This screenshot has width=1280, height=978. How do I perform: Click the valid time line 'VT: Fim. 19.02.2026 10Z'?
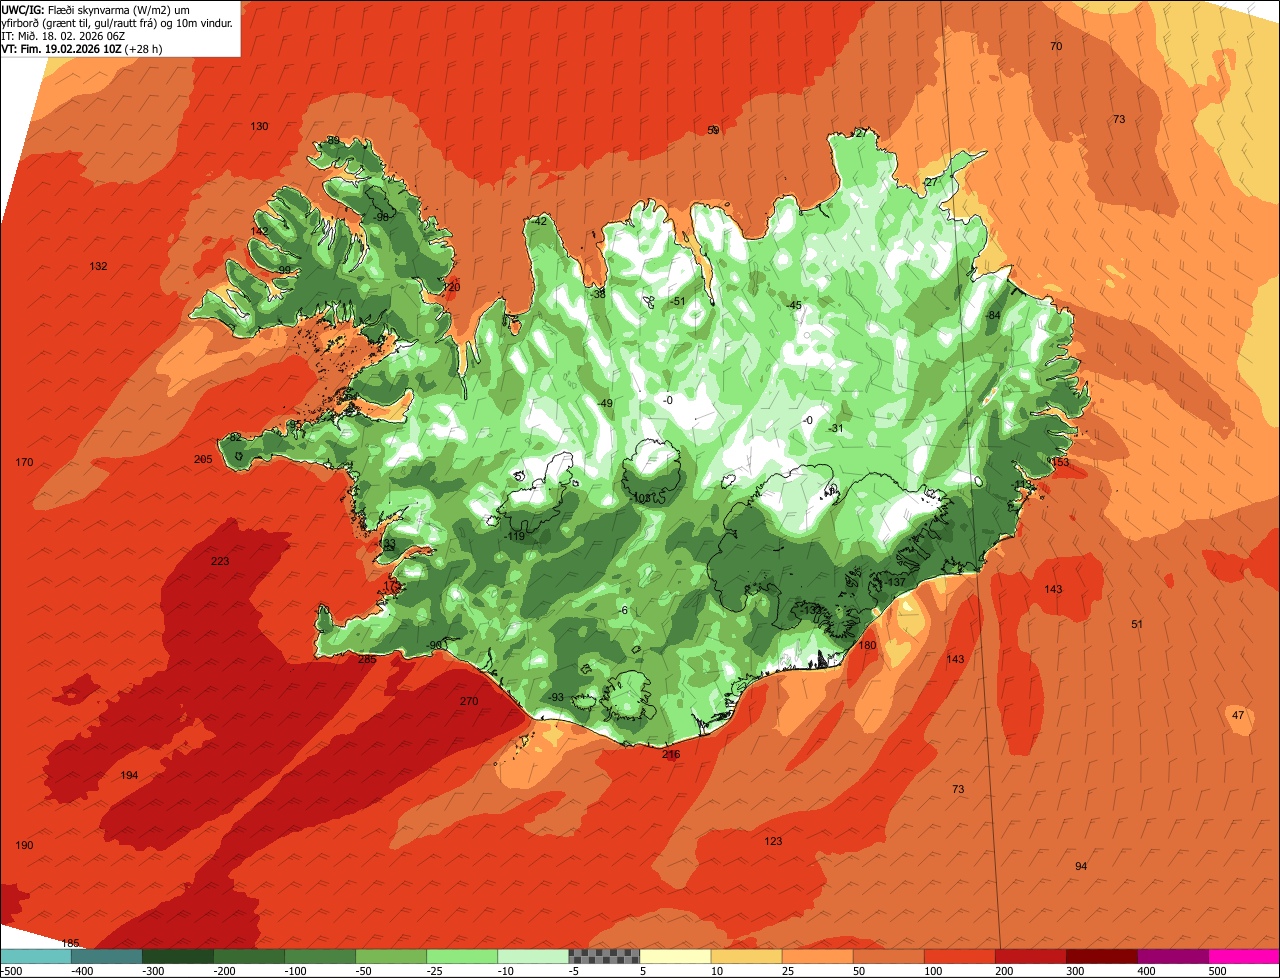point(82,48)
